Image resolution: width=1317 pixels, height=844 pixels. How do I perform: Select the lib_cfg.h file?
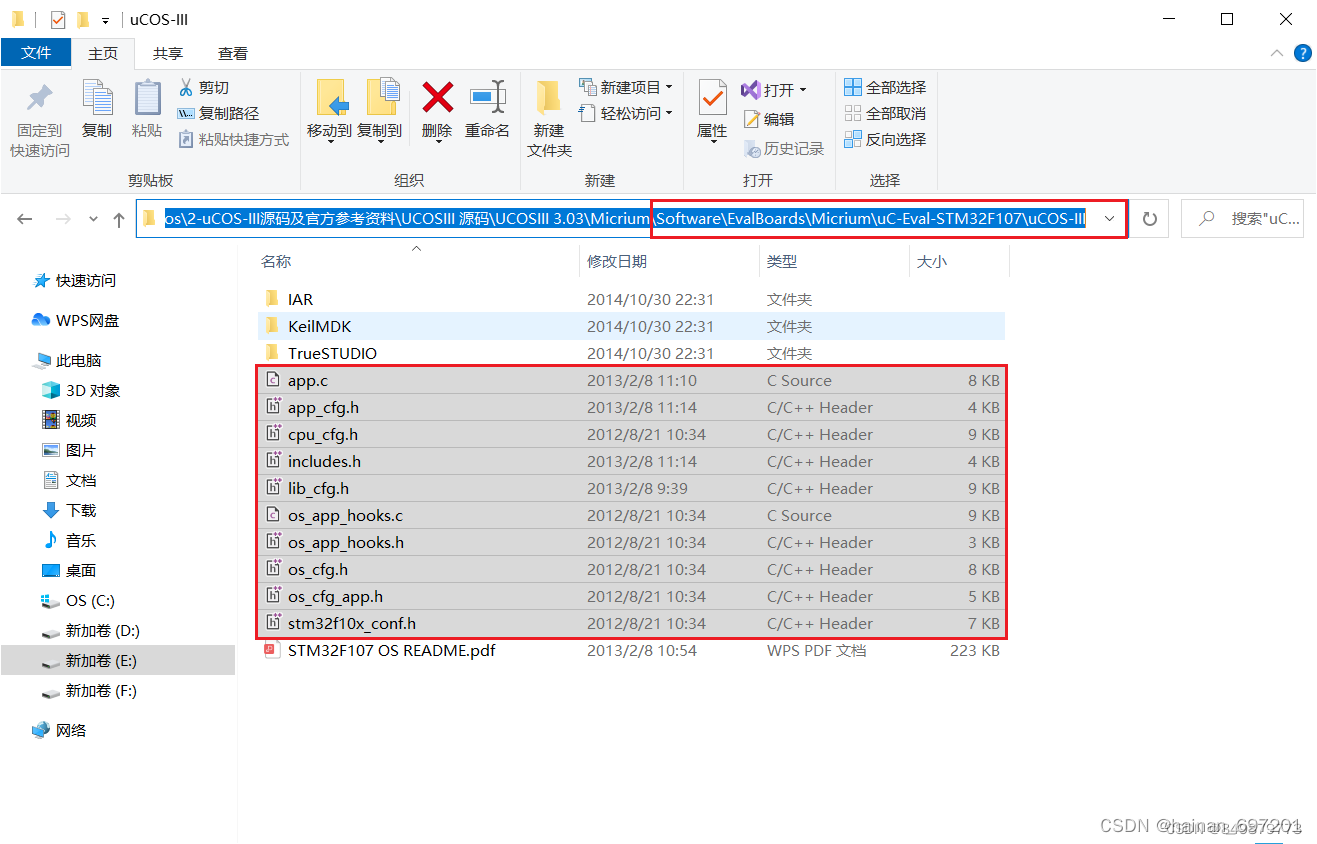pyautogui.click(x=631, y=488)
